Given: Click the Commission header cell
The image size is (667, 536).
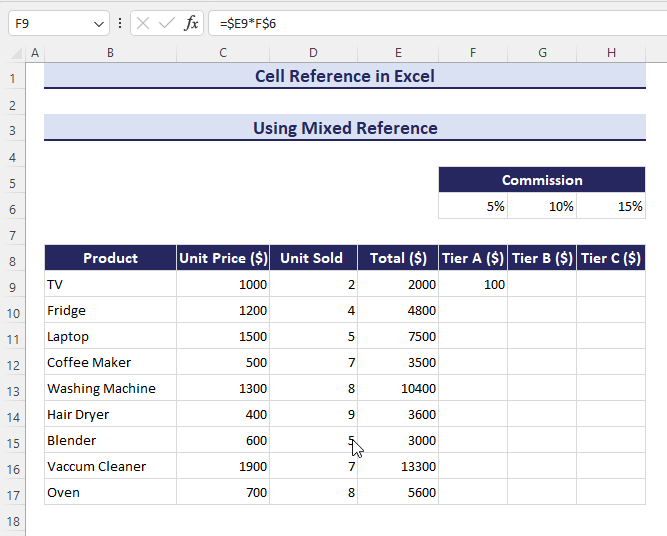Looking at the screenshot, I should 541,180.
